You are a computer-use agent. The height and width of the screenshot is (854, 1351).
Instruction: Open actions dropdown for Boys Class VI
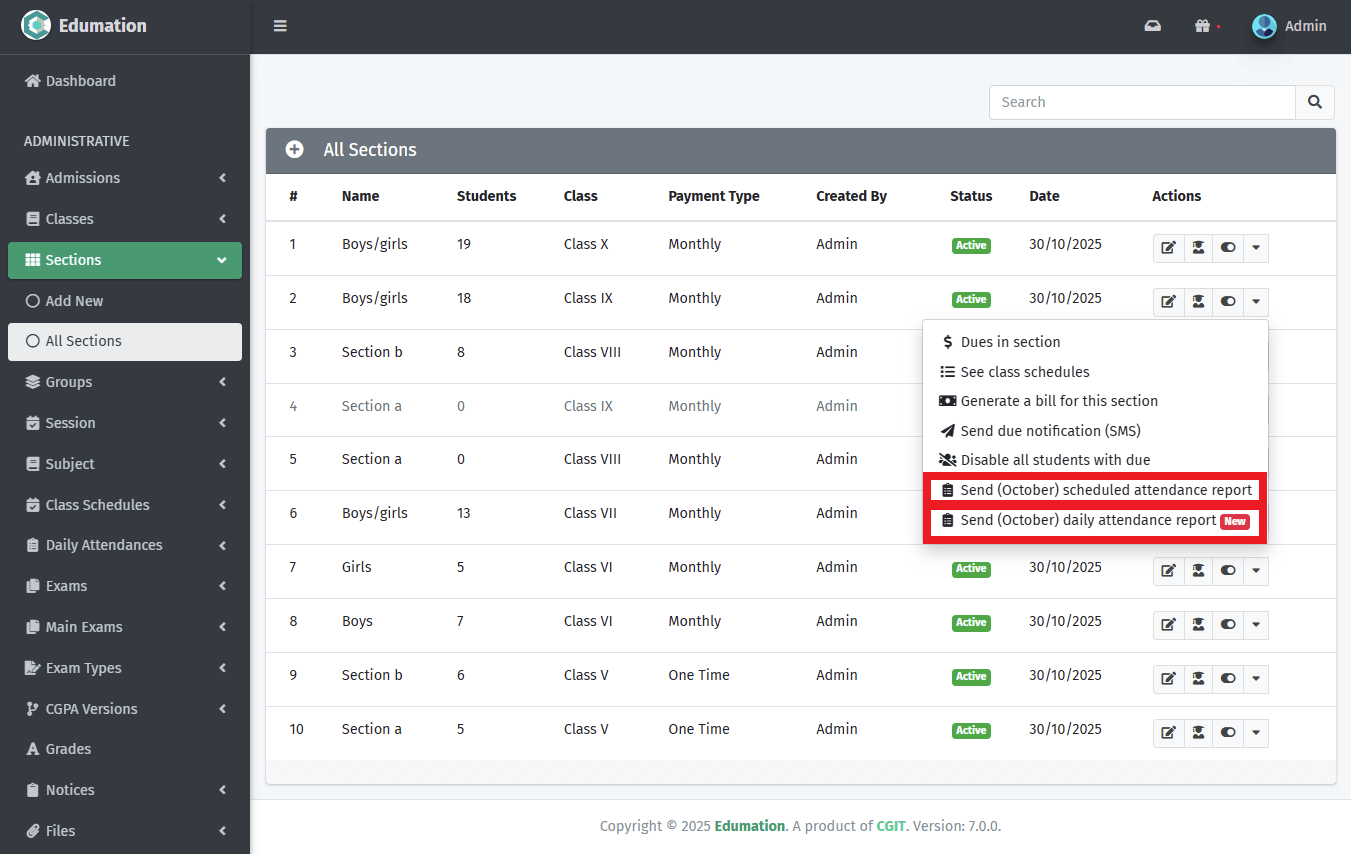tap(1256, 625)
